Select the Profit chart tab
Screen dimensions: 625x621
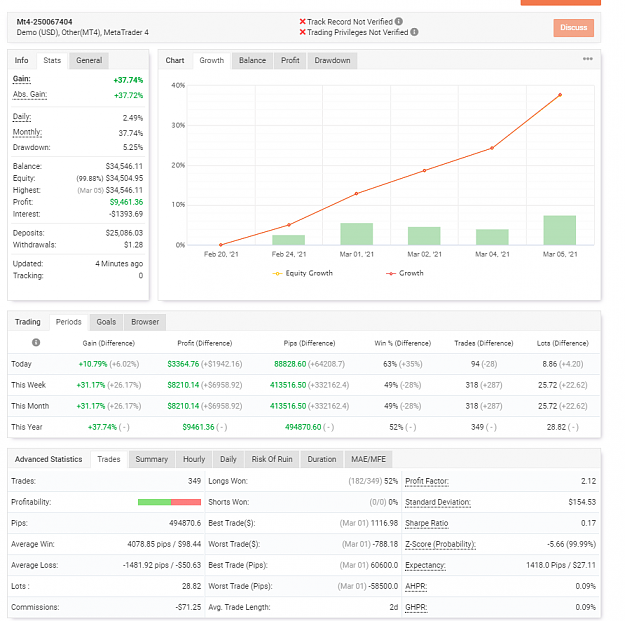(x=290, y=61)
